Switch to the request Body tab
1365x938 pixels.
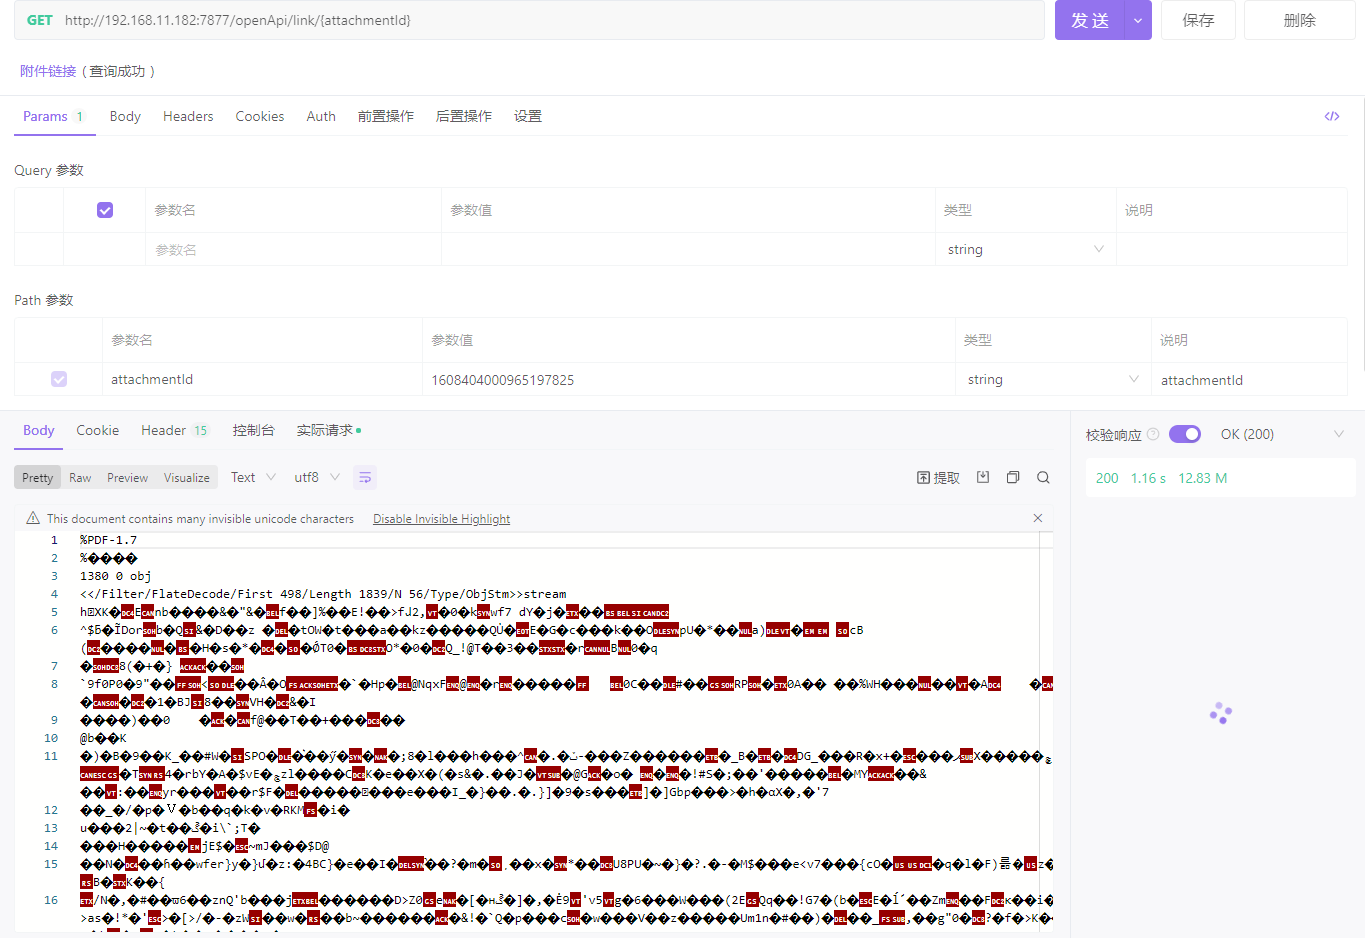(125, 116)
